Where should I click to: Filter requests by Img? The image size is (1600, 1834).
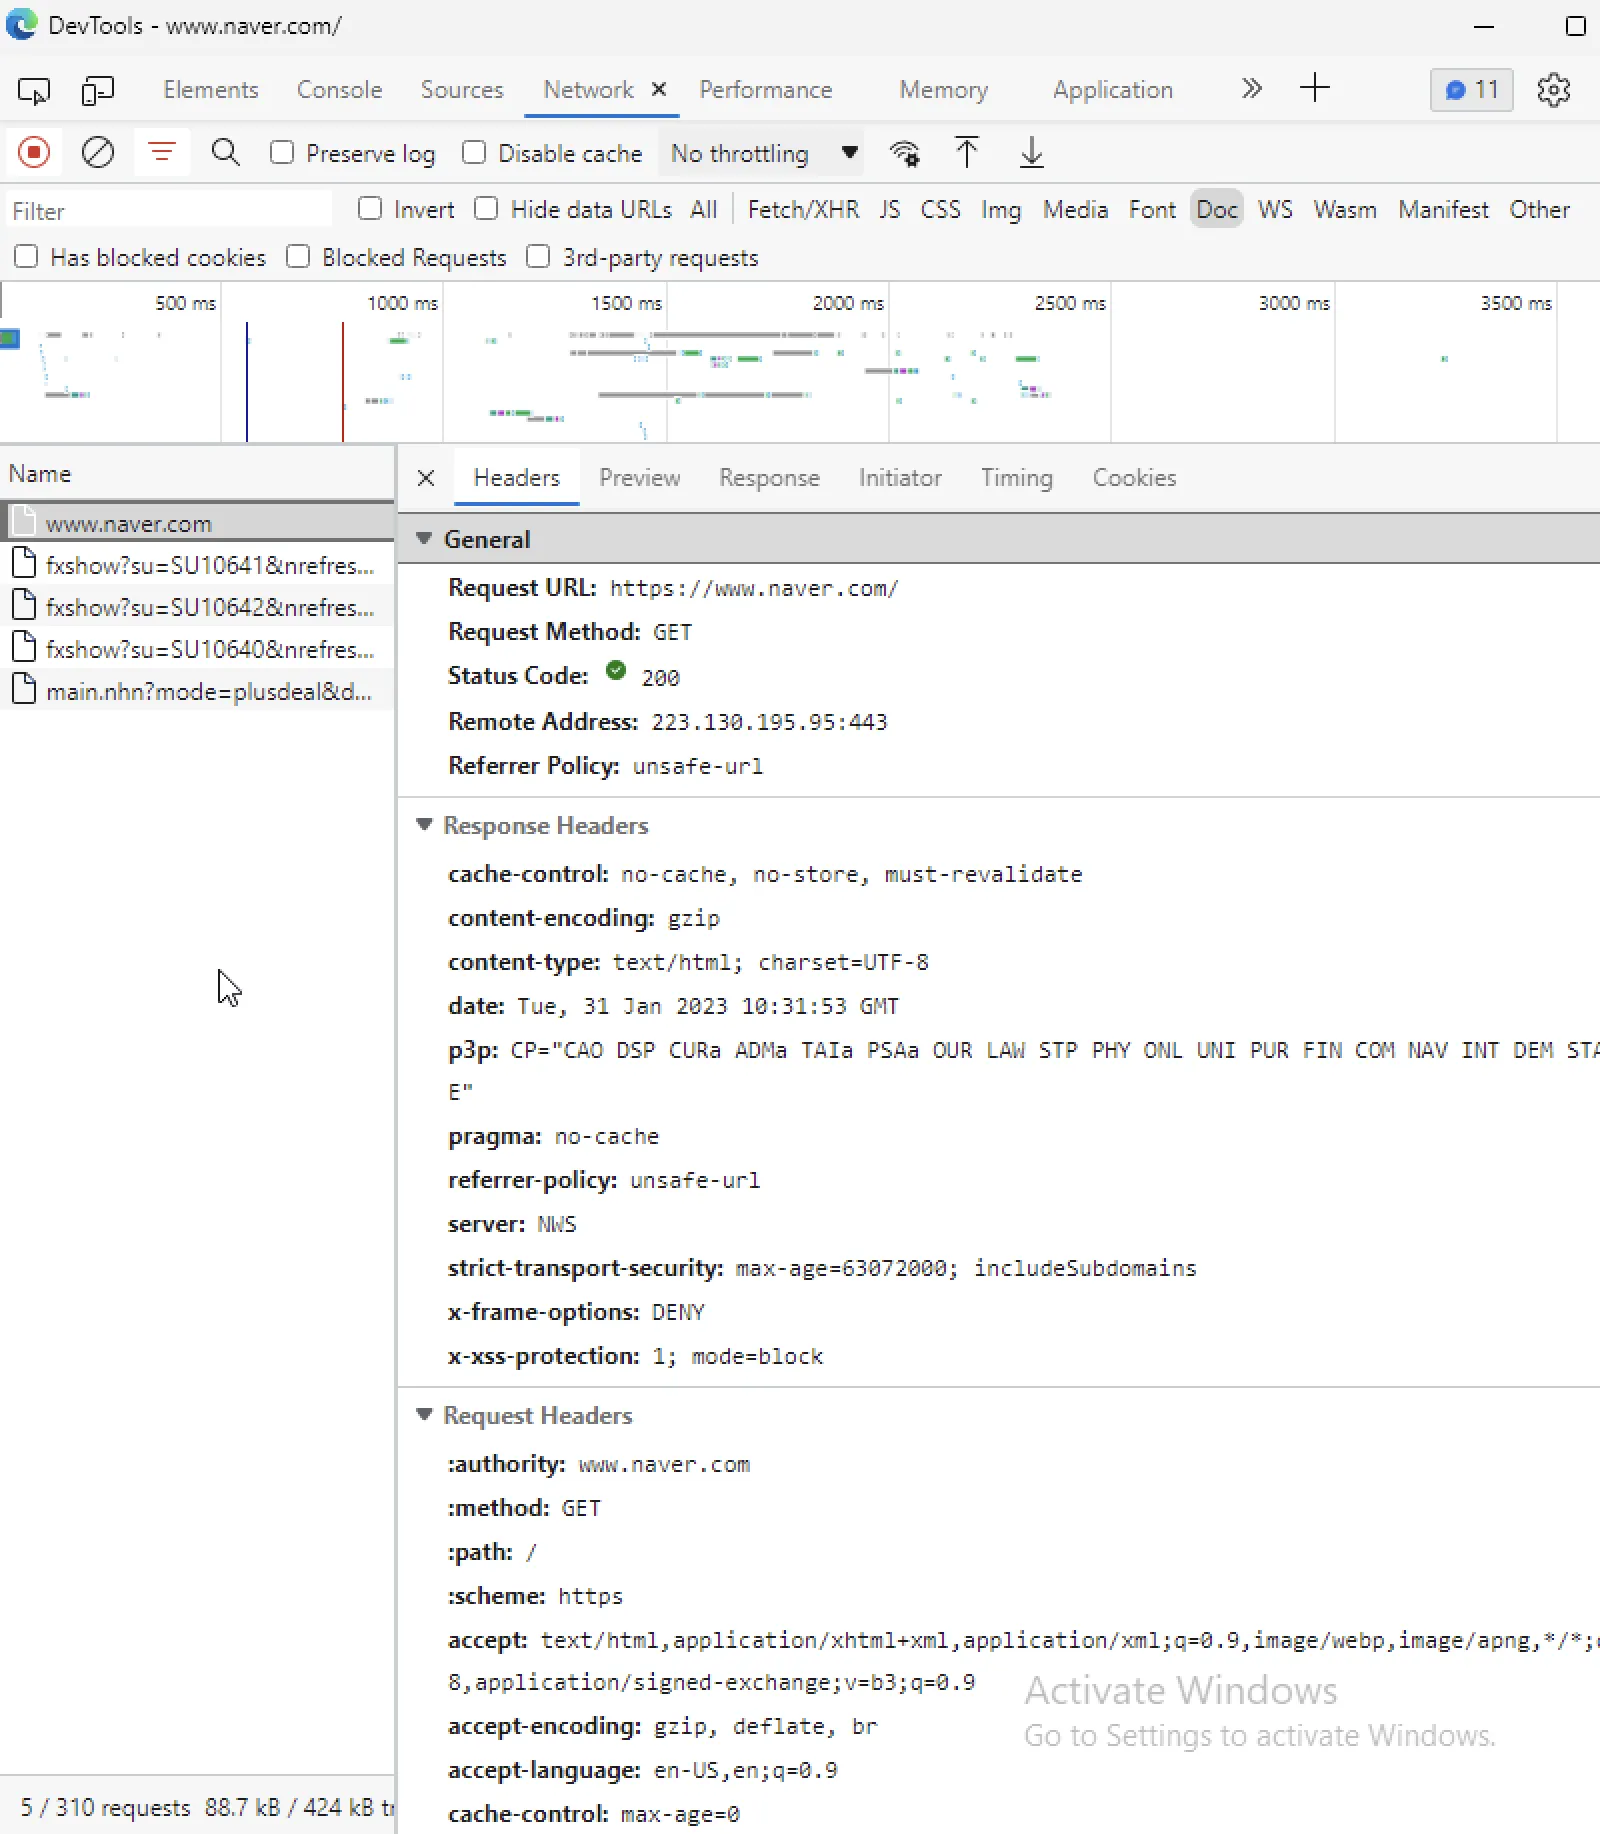1001,210
